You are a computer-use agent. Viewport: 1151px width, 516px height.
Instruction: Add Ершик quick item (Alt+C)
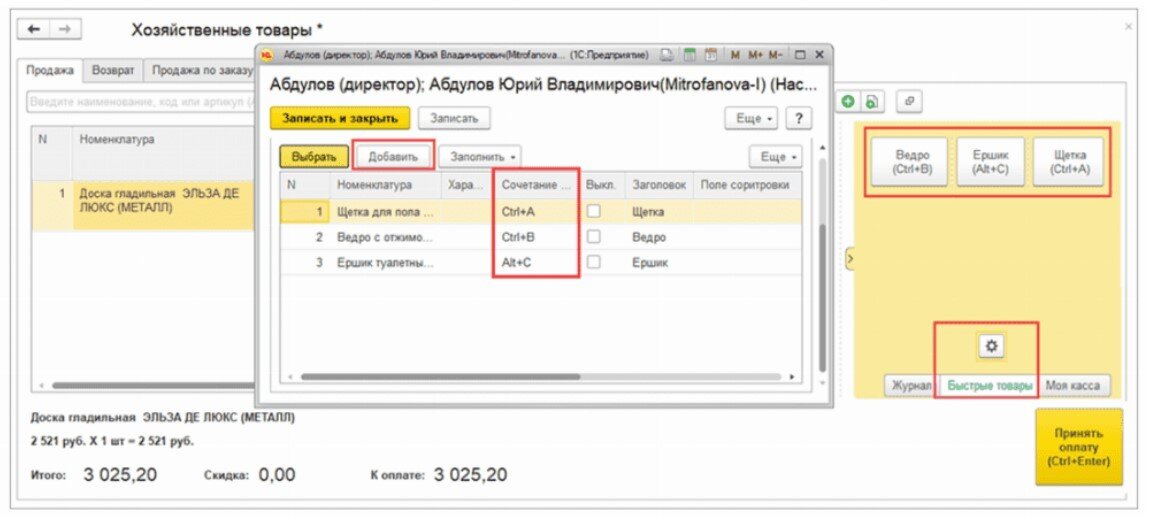pyautogui.click(x=991, y=161)
